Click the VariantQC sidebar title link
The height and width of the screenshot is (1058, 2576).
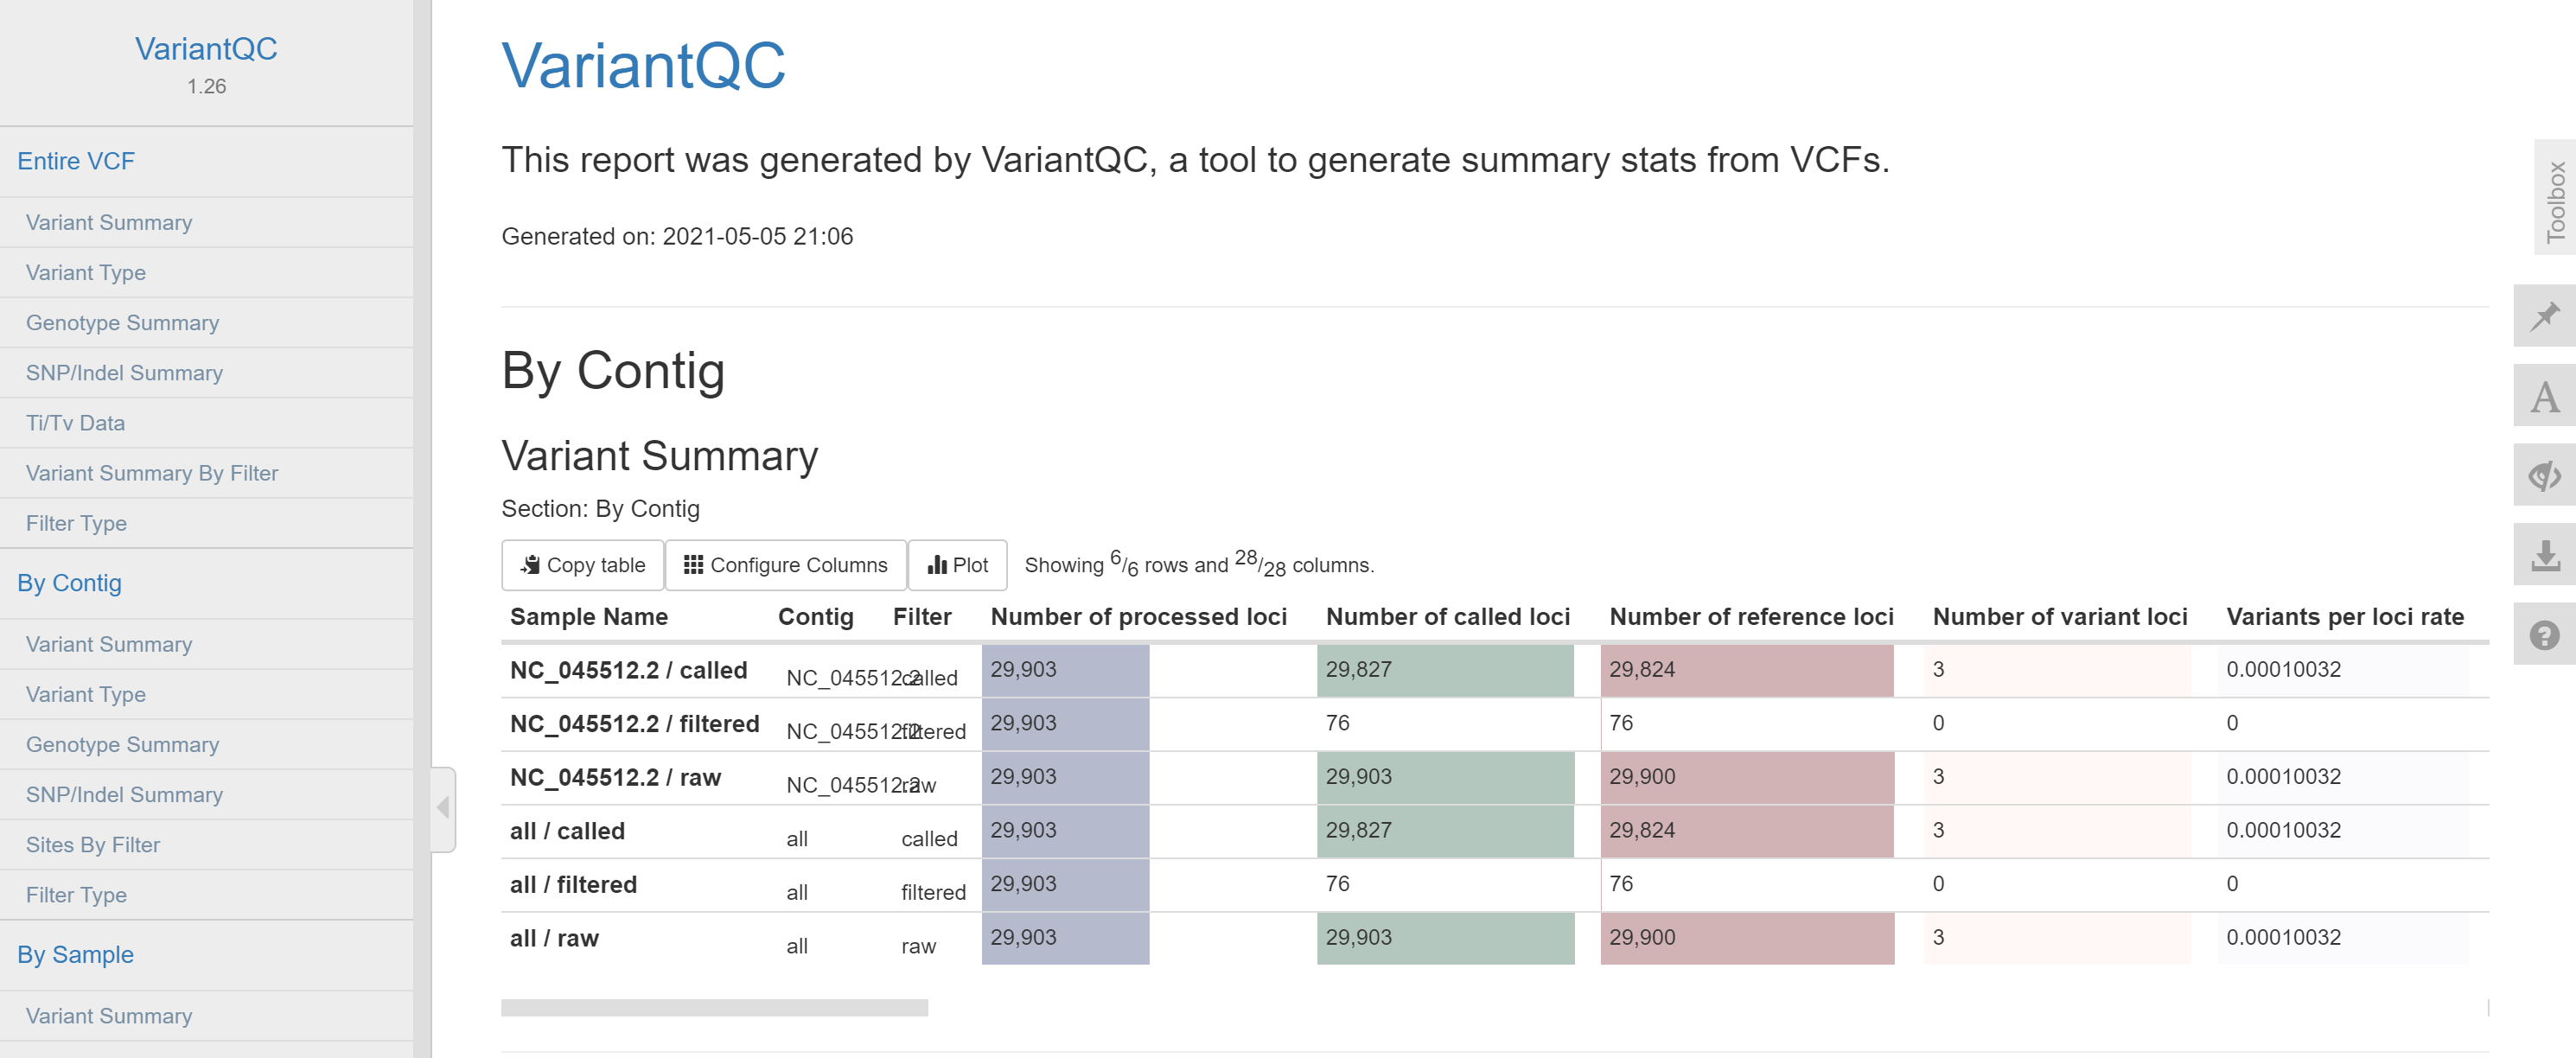(206, 49)
